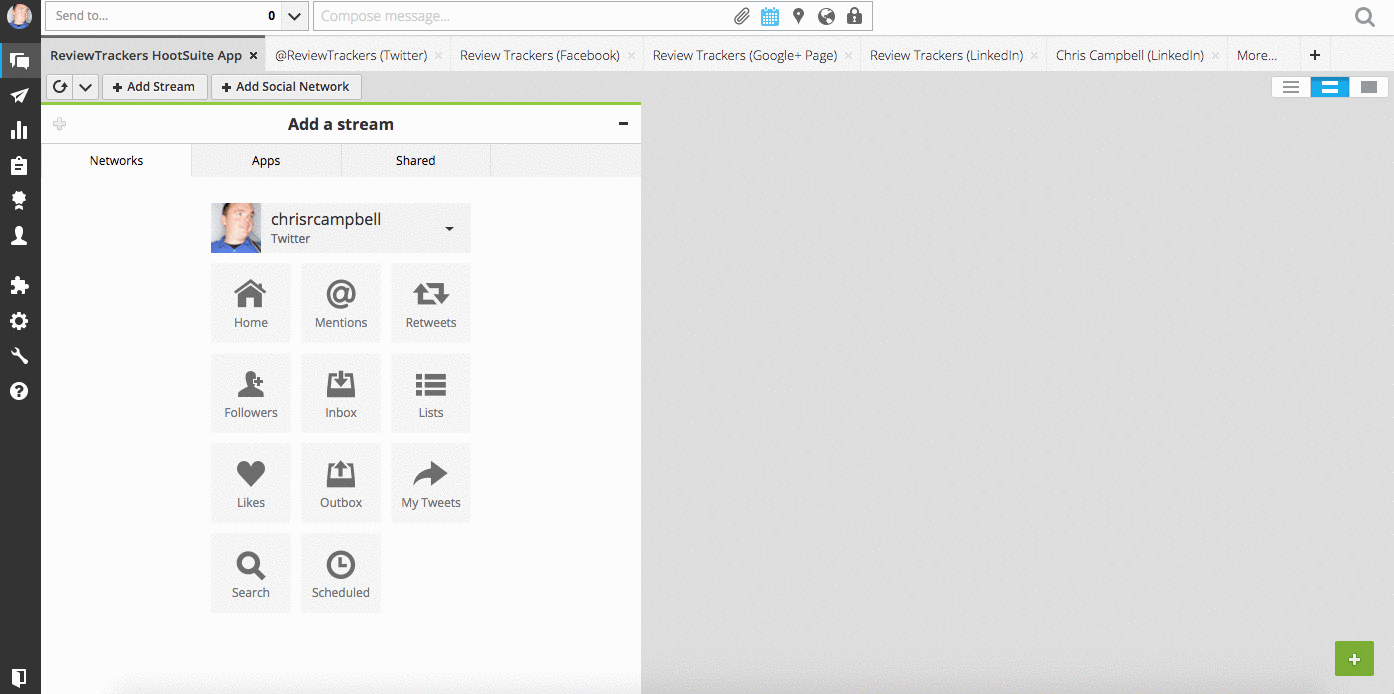Open the scheduling calendar icon
Screen dimensions: 1394x694
pos(770,16)
